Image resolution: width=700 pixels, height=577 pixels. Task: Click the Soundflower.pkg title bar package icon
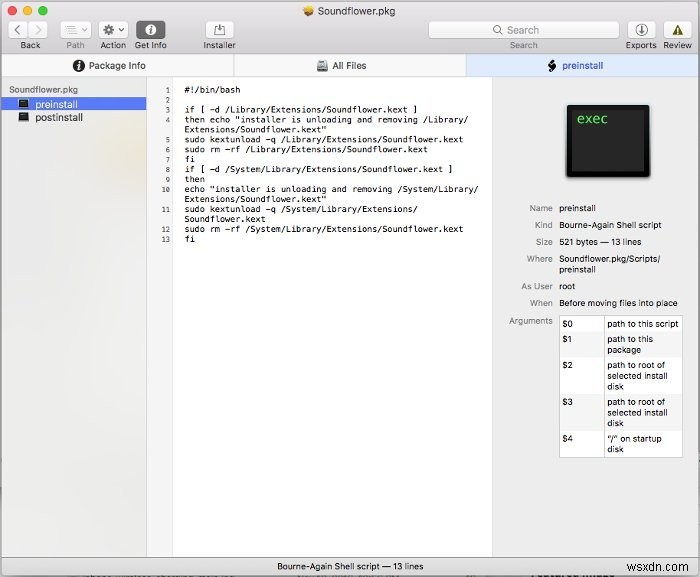[x=308, y=10]
